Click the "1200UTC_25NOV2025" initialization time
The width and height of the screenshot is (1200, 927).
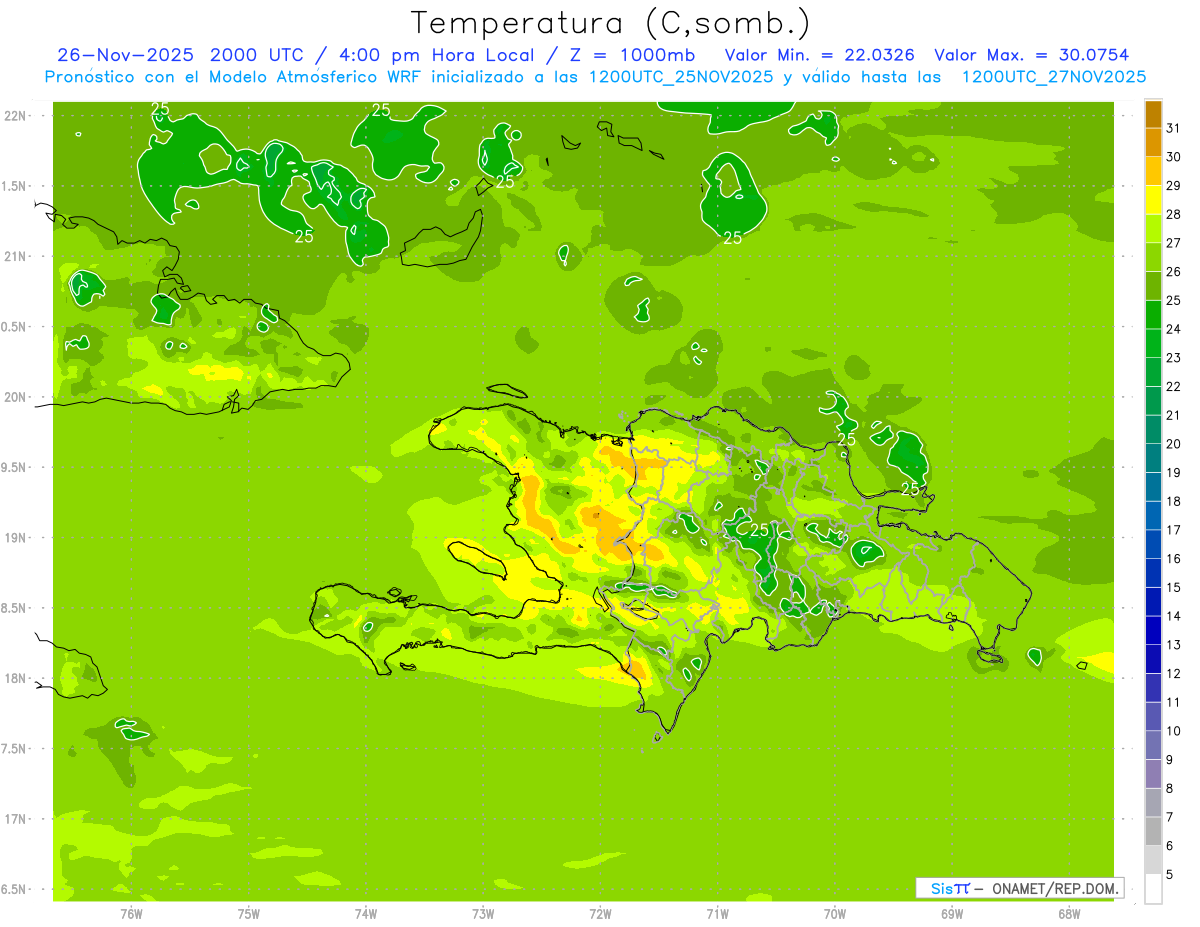point(680,76)
